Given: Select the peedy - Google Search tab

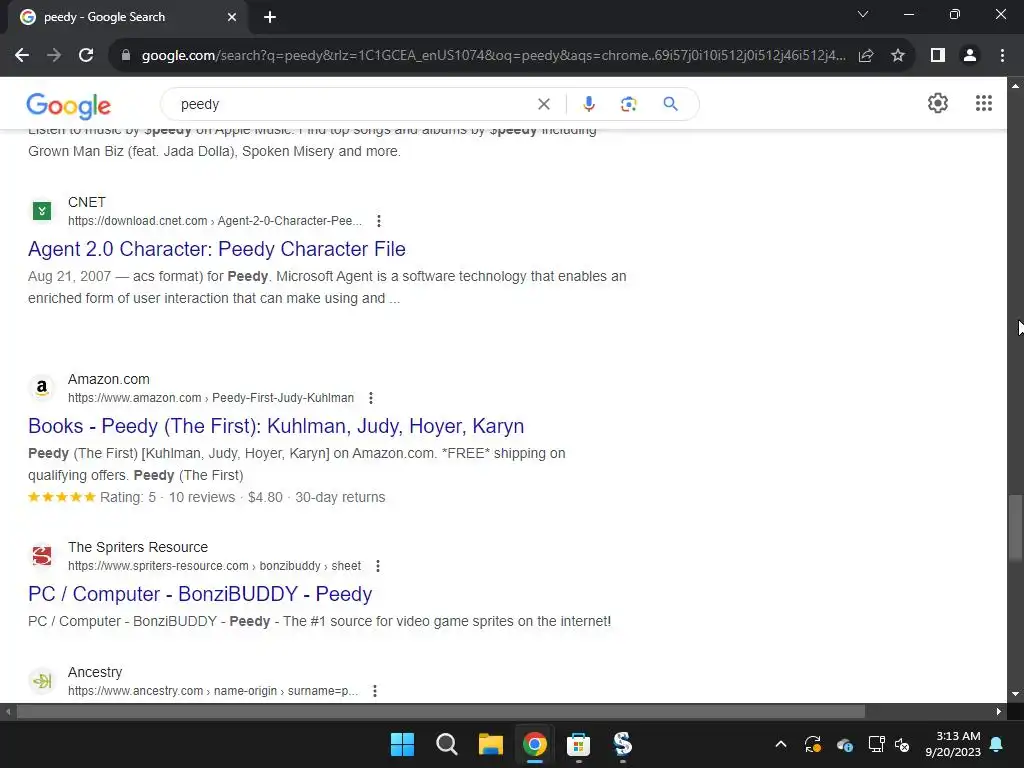Looking at the screenshot, I should [x=127, y=18].
